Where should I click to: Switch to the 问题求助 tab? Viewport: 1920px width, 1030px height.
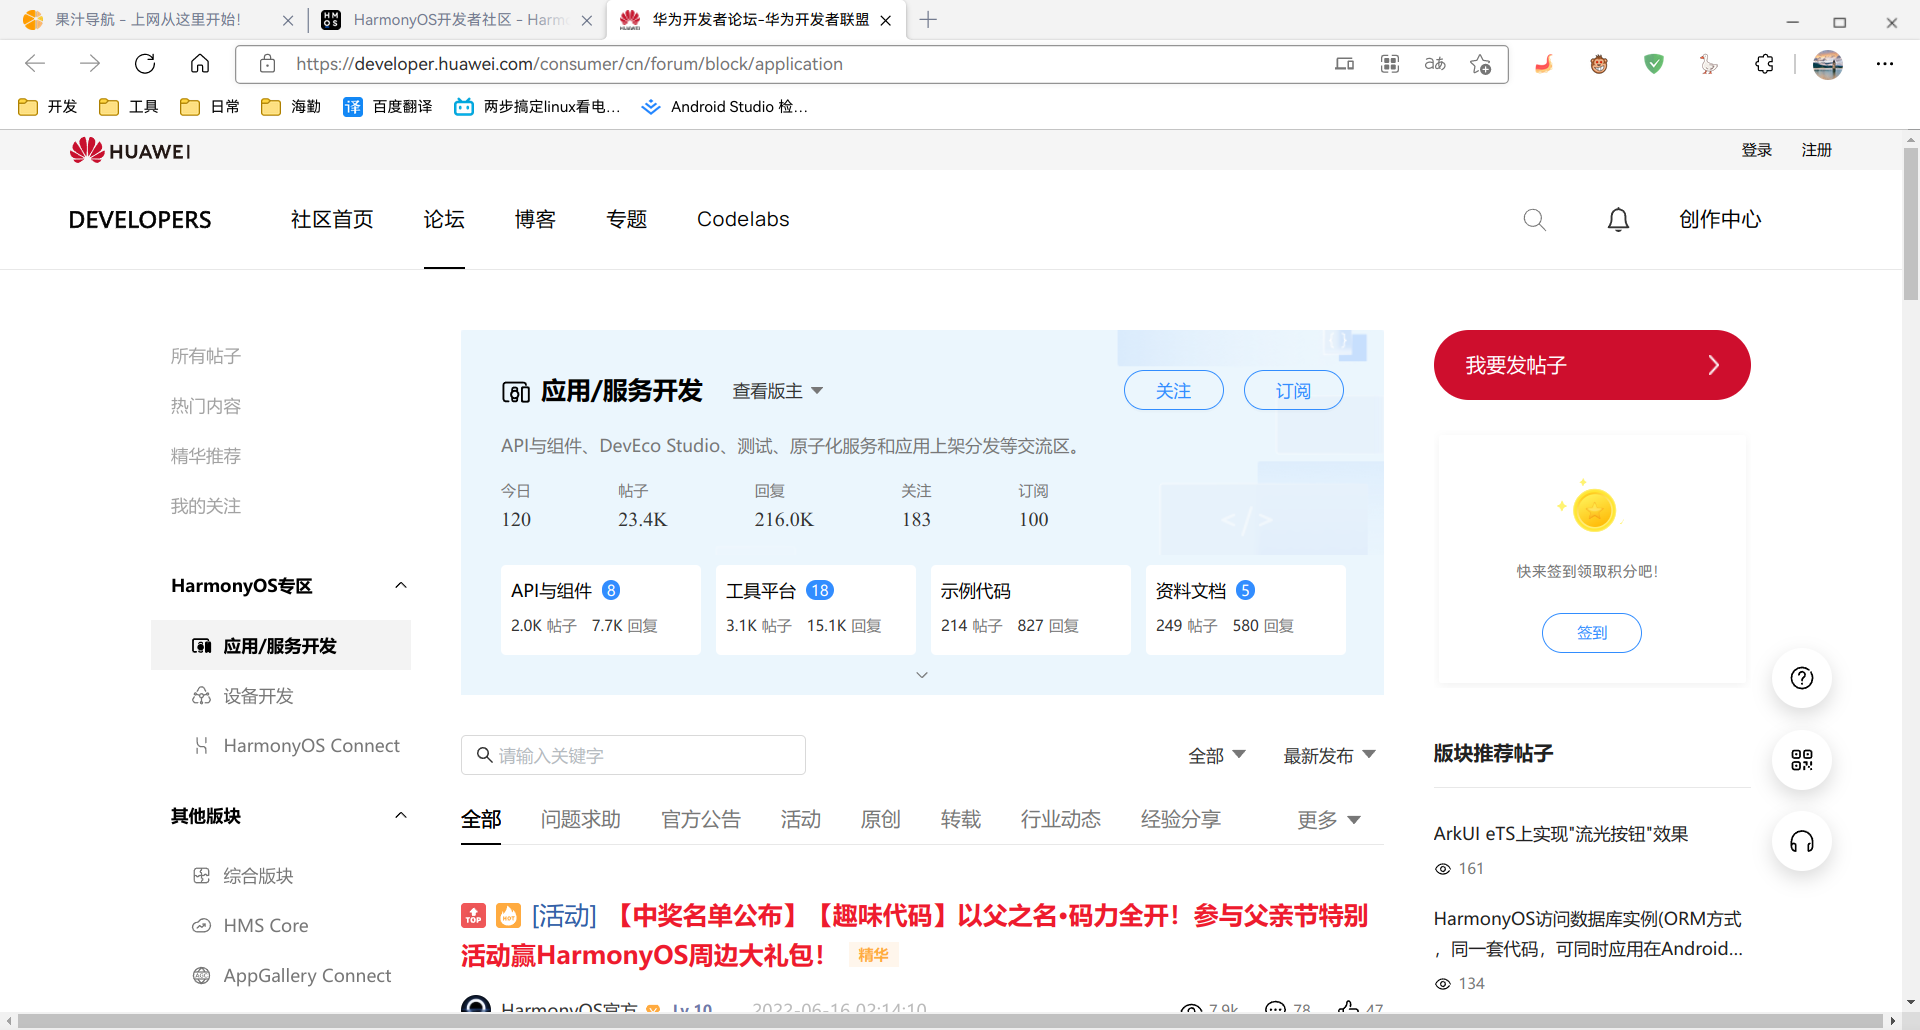(x=580, y=820)
